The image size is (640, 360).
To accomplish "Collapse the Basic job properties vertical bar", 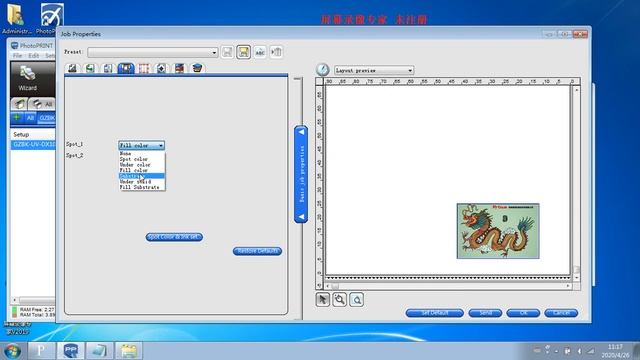I will point(301,174).
